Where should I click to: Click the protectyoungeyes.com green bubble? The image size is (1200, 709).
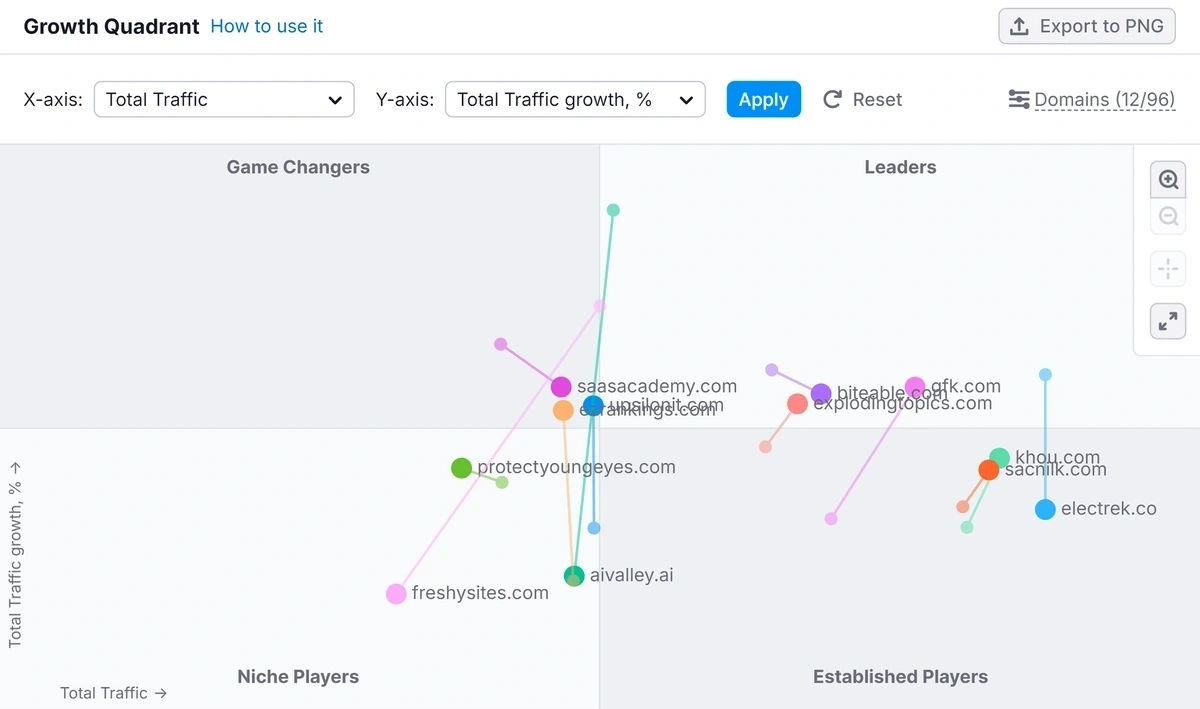(461, 468)
